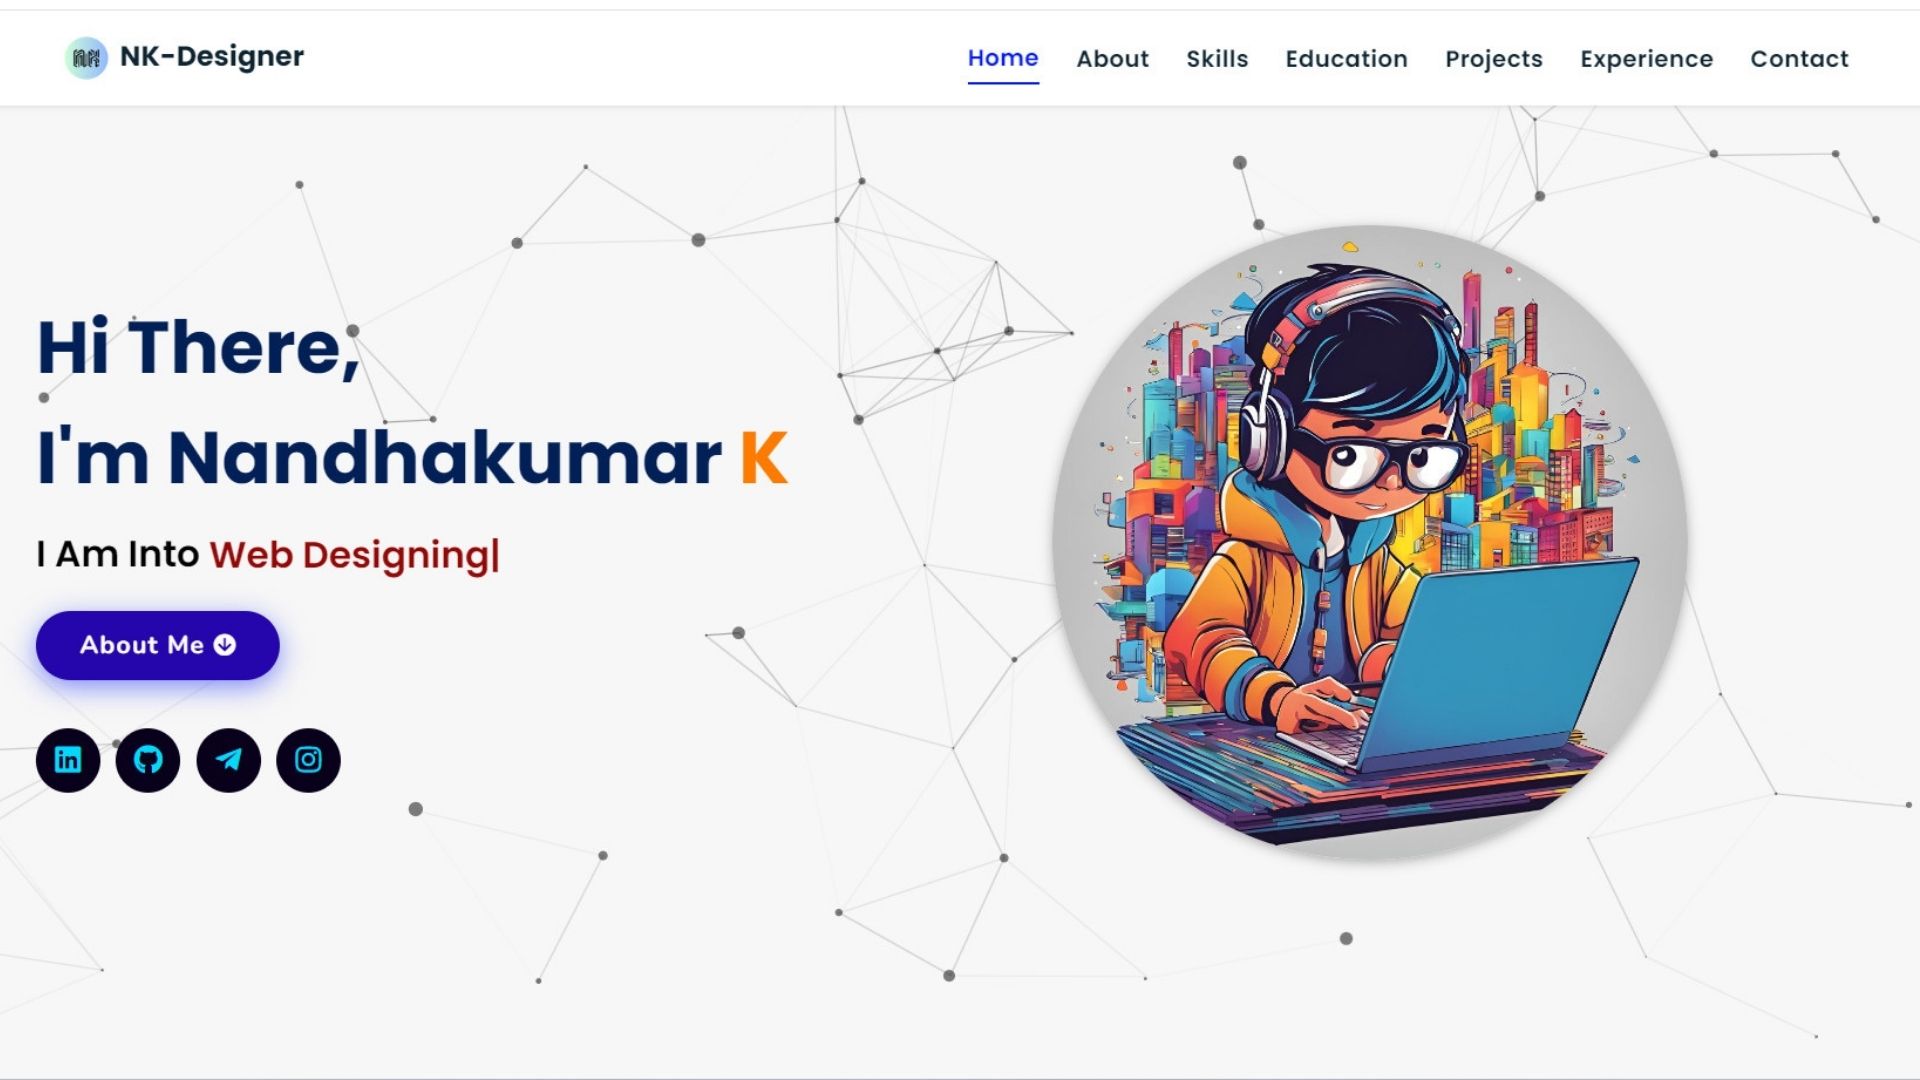Viewport: 1920px width, 1080px height.
Task: Navigate to Education section
Action: 1346,59
